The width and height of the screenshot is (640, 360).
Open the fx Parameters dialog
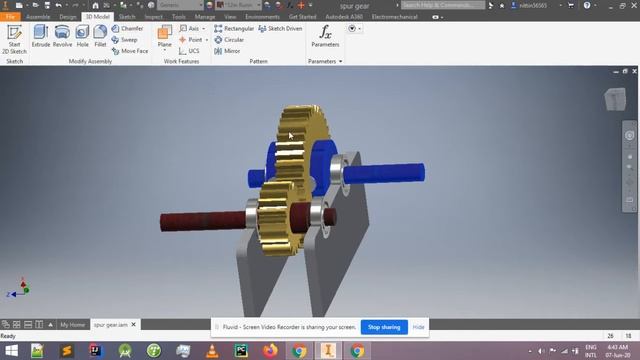(325, 36)
